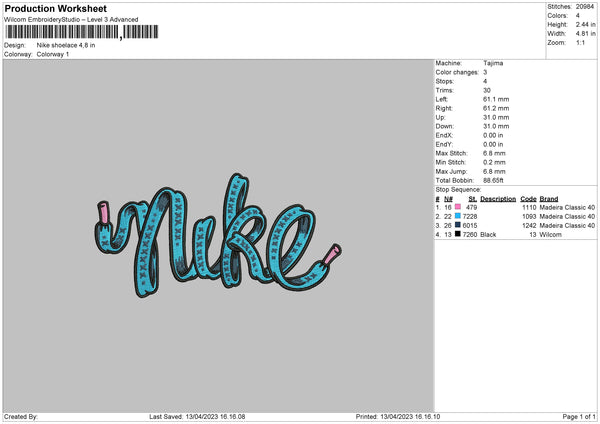Click the Trims value 30
Image resolution: width=600 pixels, height=424 pixels.
487,90
